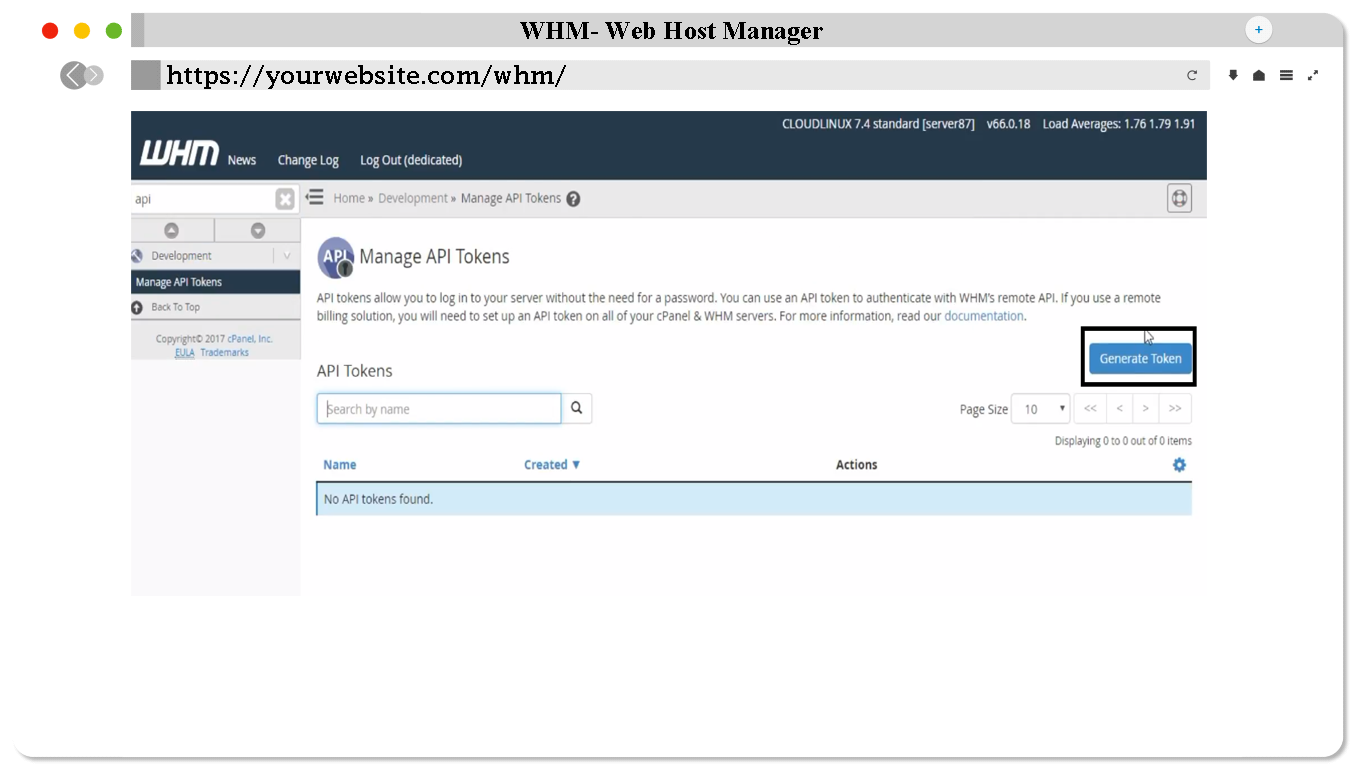Click the Development breadcrumb link
This screenshot has height=769, width=1362.
tap(413, 198)
